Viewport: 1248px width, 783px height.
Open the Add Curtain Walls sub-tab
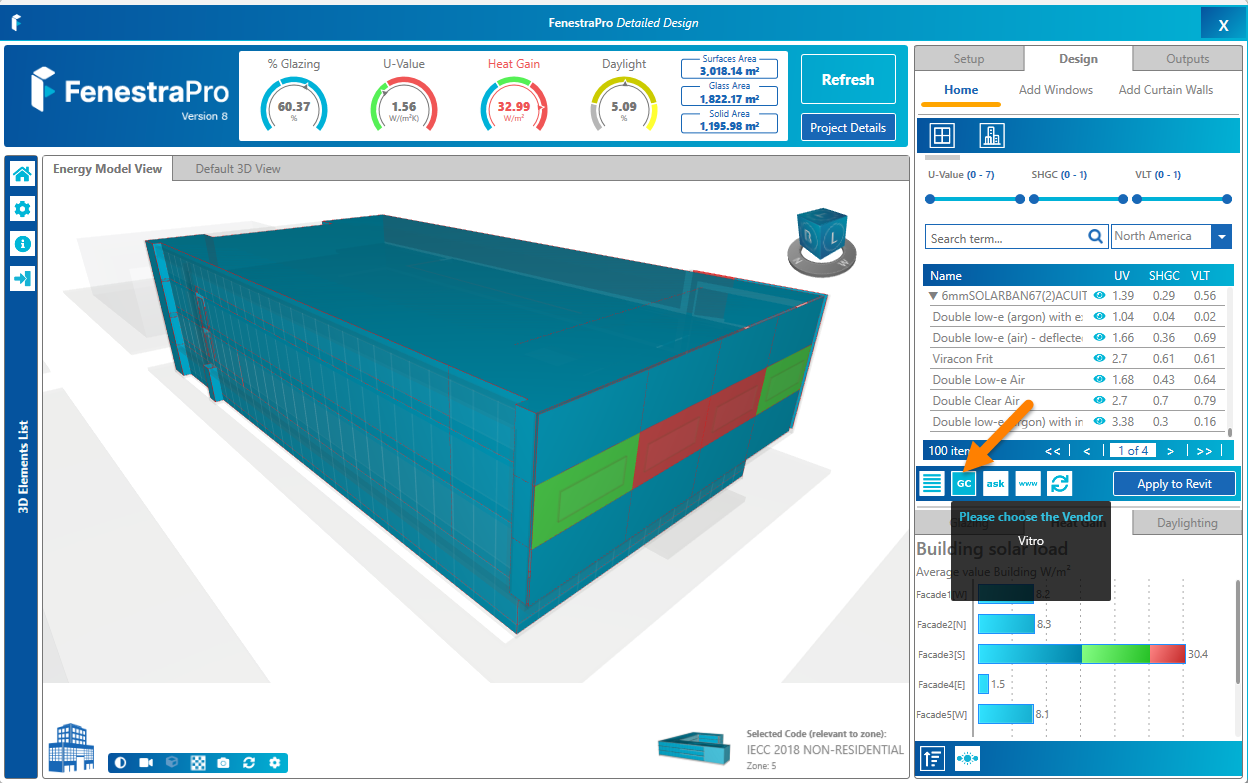click(x=1166, y=90)
